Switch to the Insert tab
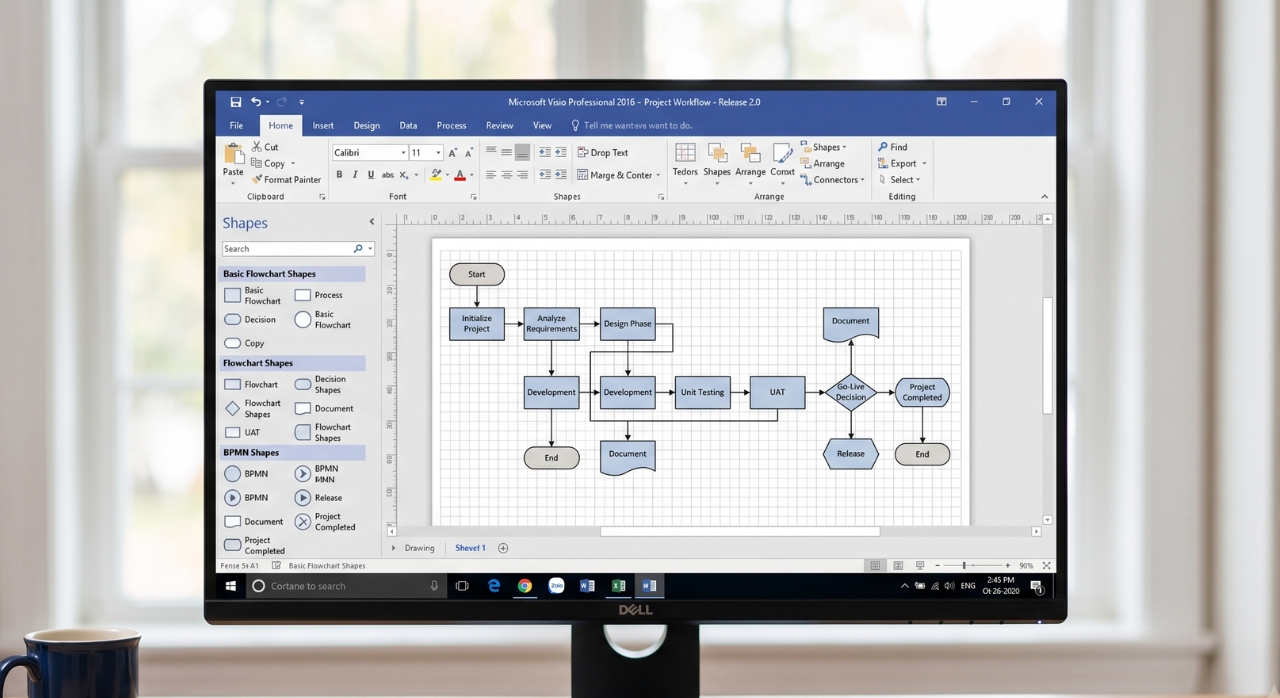Viewport: 1280px width, 698px height. (323, 126)
